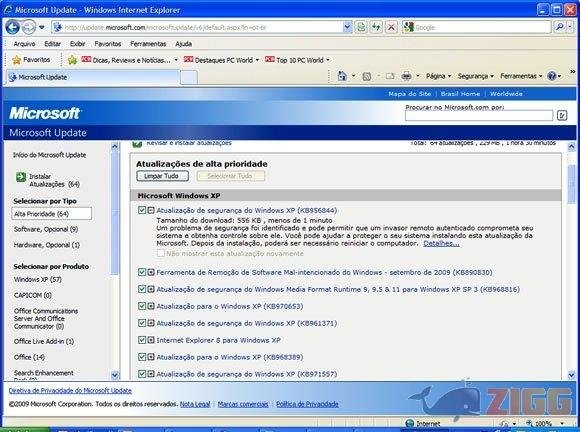Collapse the KB956844 update details

[151, 210]
